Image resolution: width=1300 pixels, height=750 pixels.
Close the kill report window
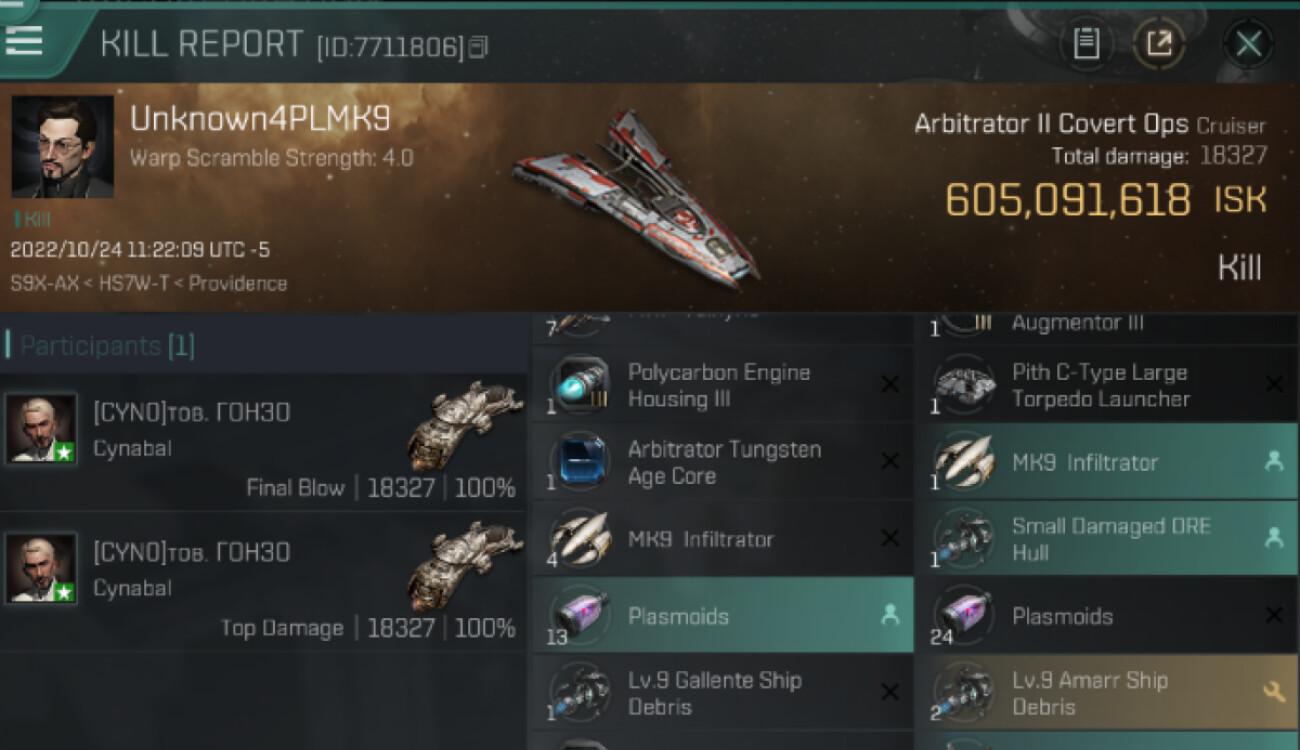point(1248,43)
